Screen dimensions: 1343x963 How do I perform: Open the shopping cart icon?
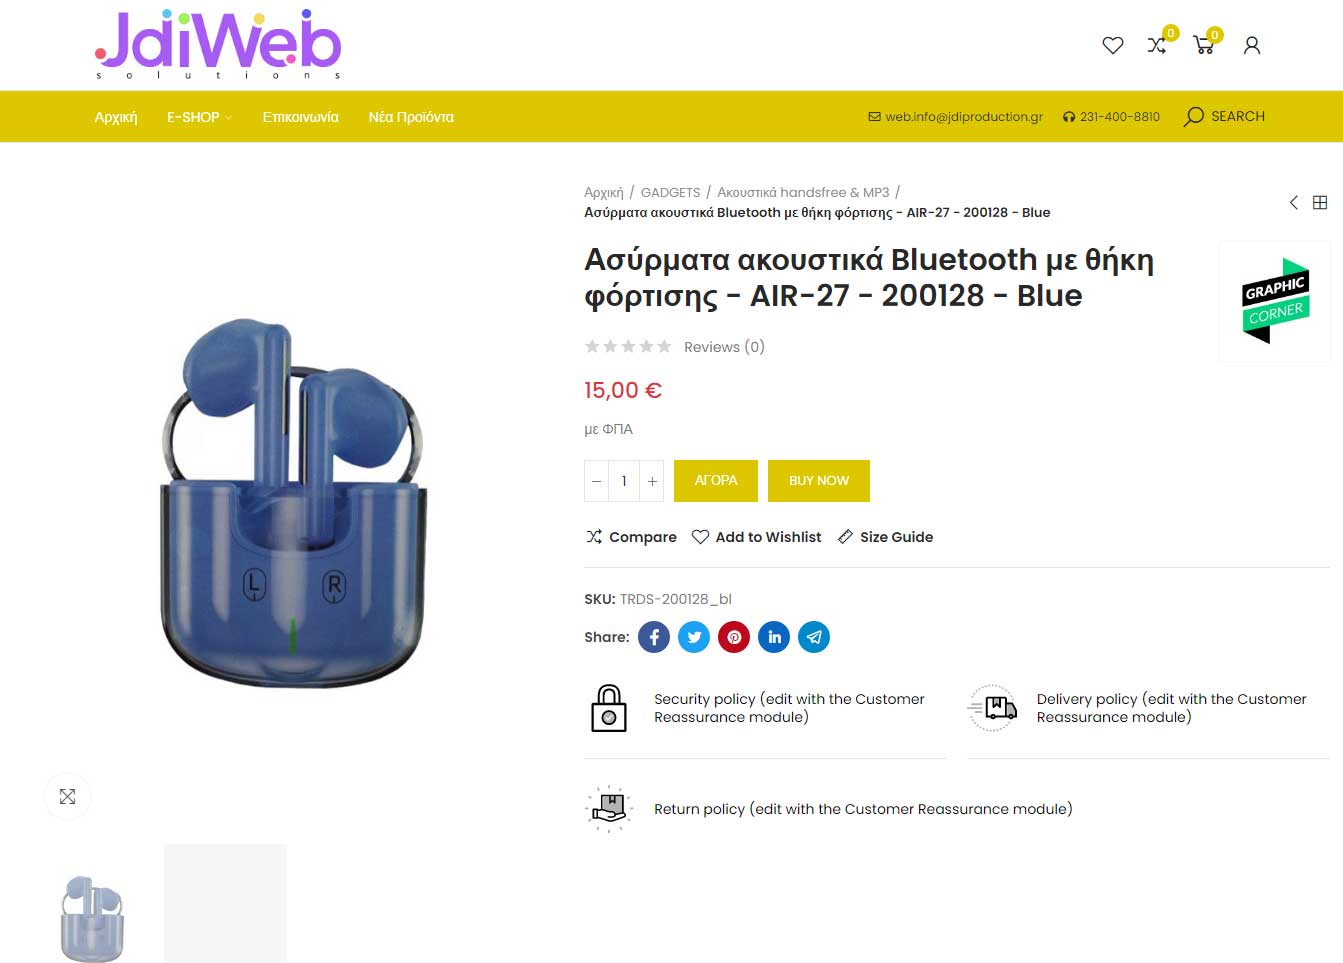(1204, 45)
